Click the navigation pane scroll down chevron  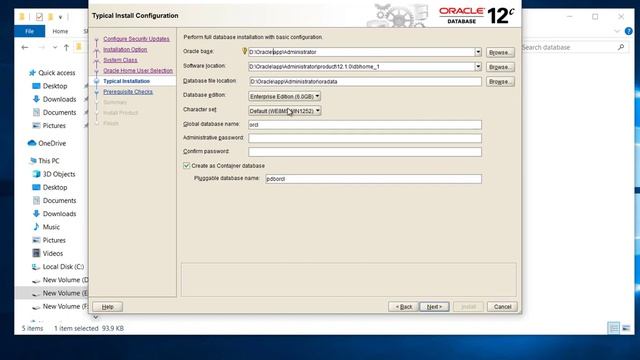(x=95, y=317)
